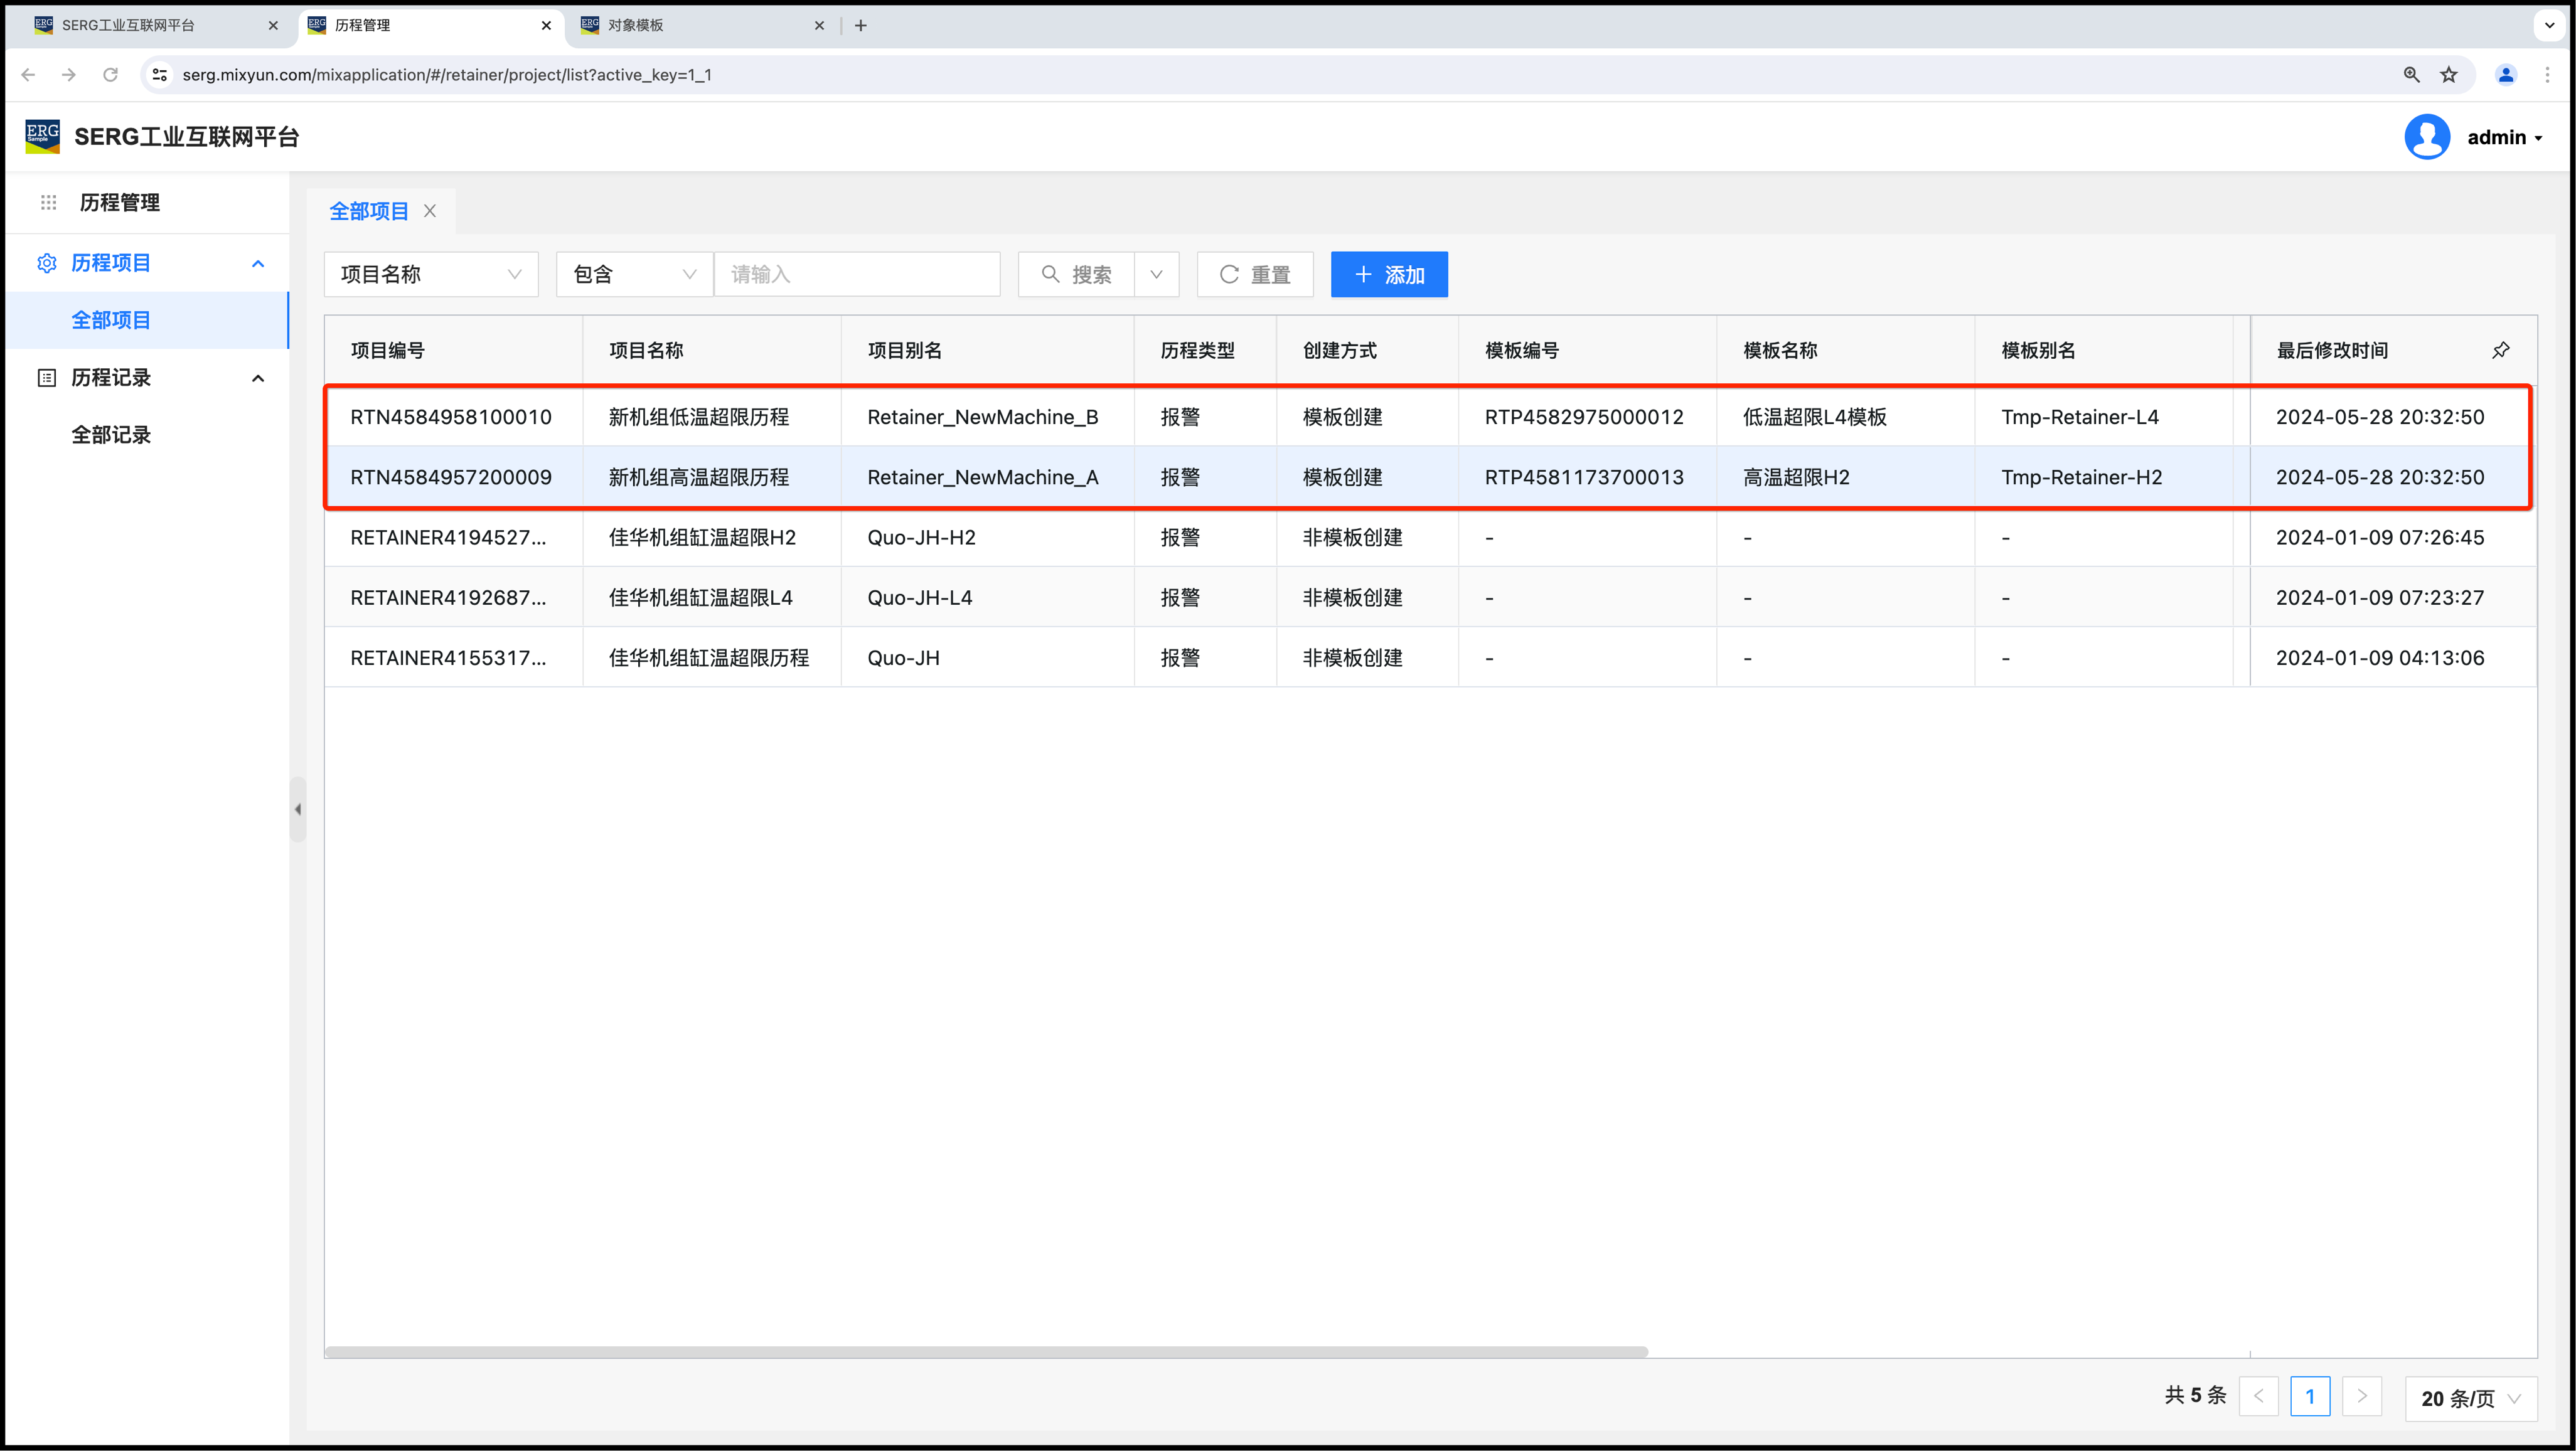Click the grid icon beside 历程管理
2576x1451 pixels.
click(x=48, y=203)
